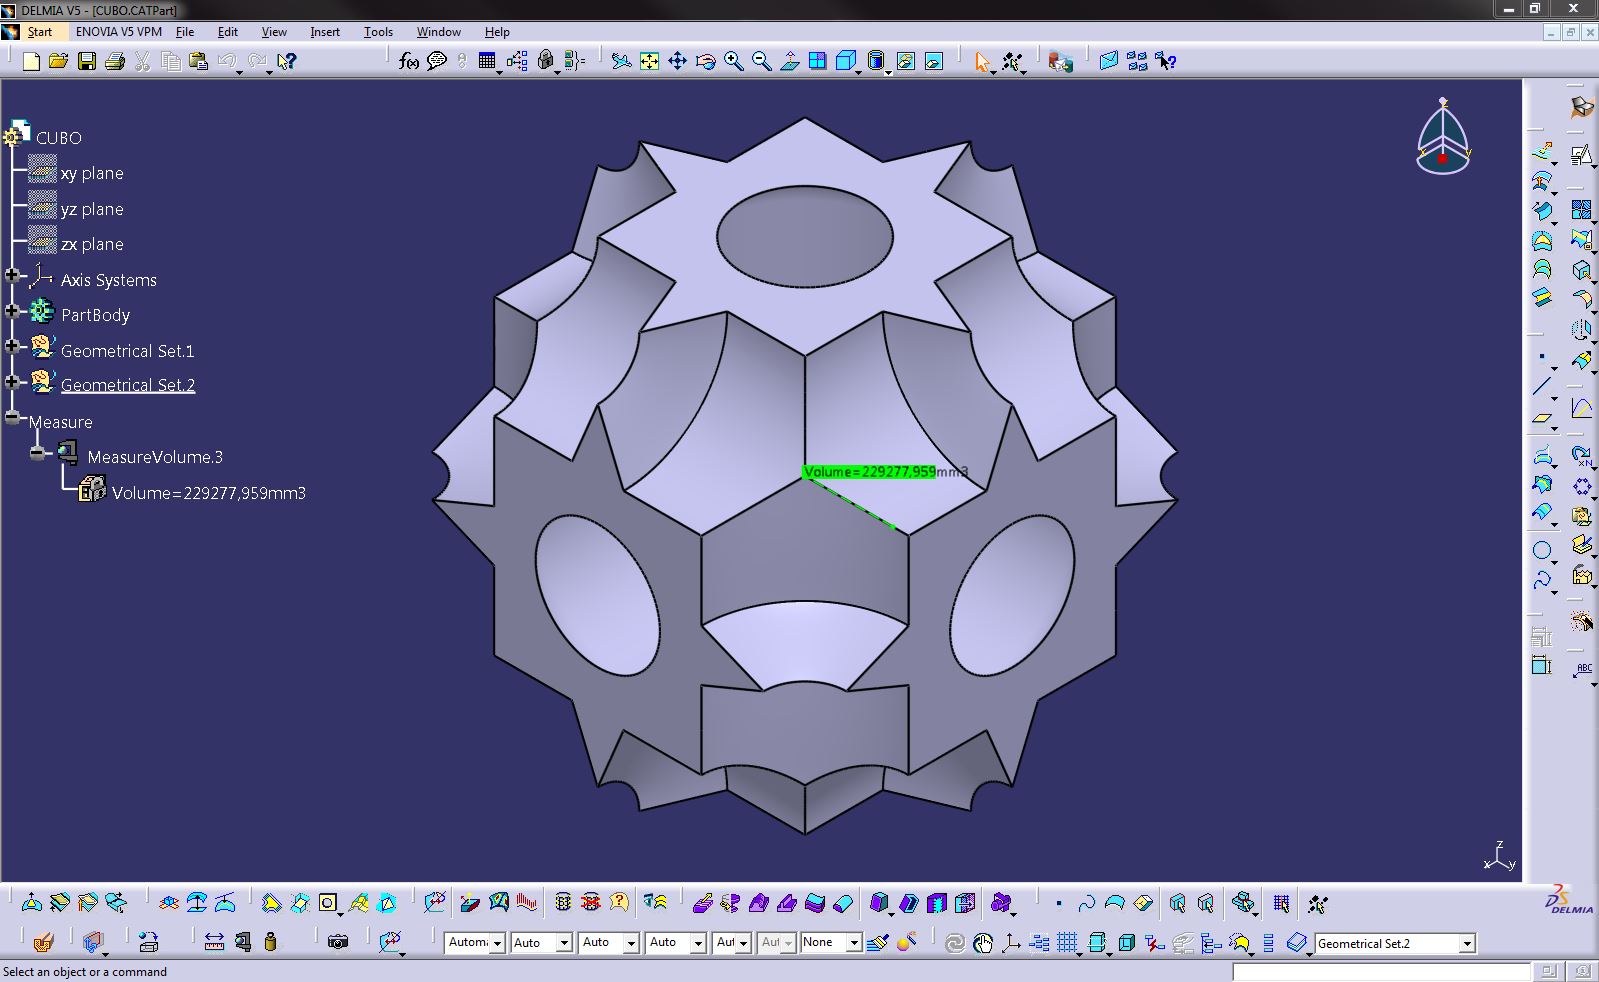Click the Measure Inertia weight icon
Viewport: 1599px width, 982px height.
[x=271, y=942]
